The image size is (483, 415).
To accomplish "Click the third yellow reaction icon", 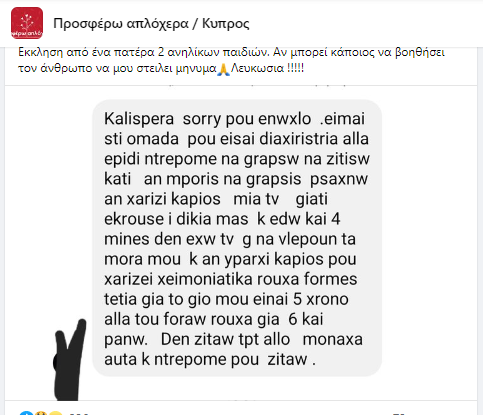I will tap(55, 414).
